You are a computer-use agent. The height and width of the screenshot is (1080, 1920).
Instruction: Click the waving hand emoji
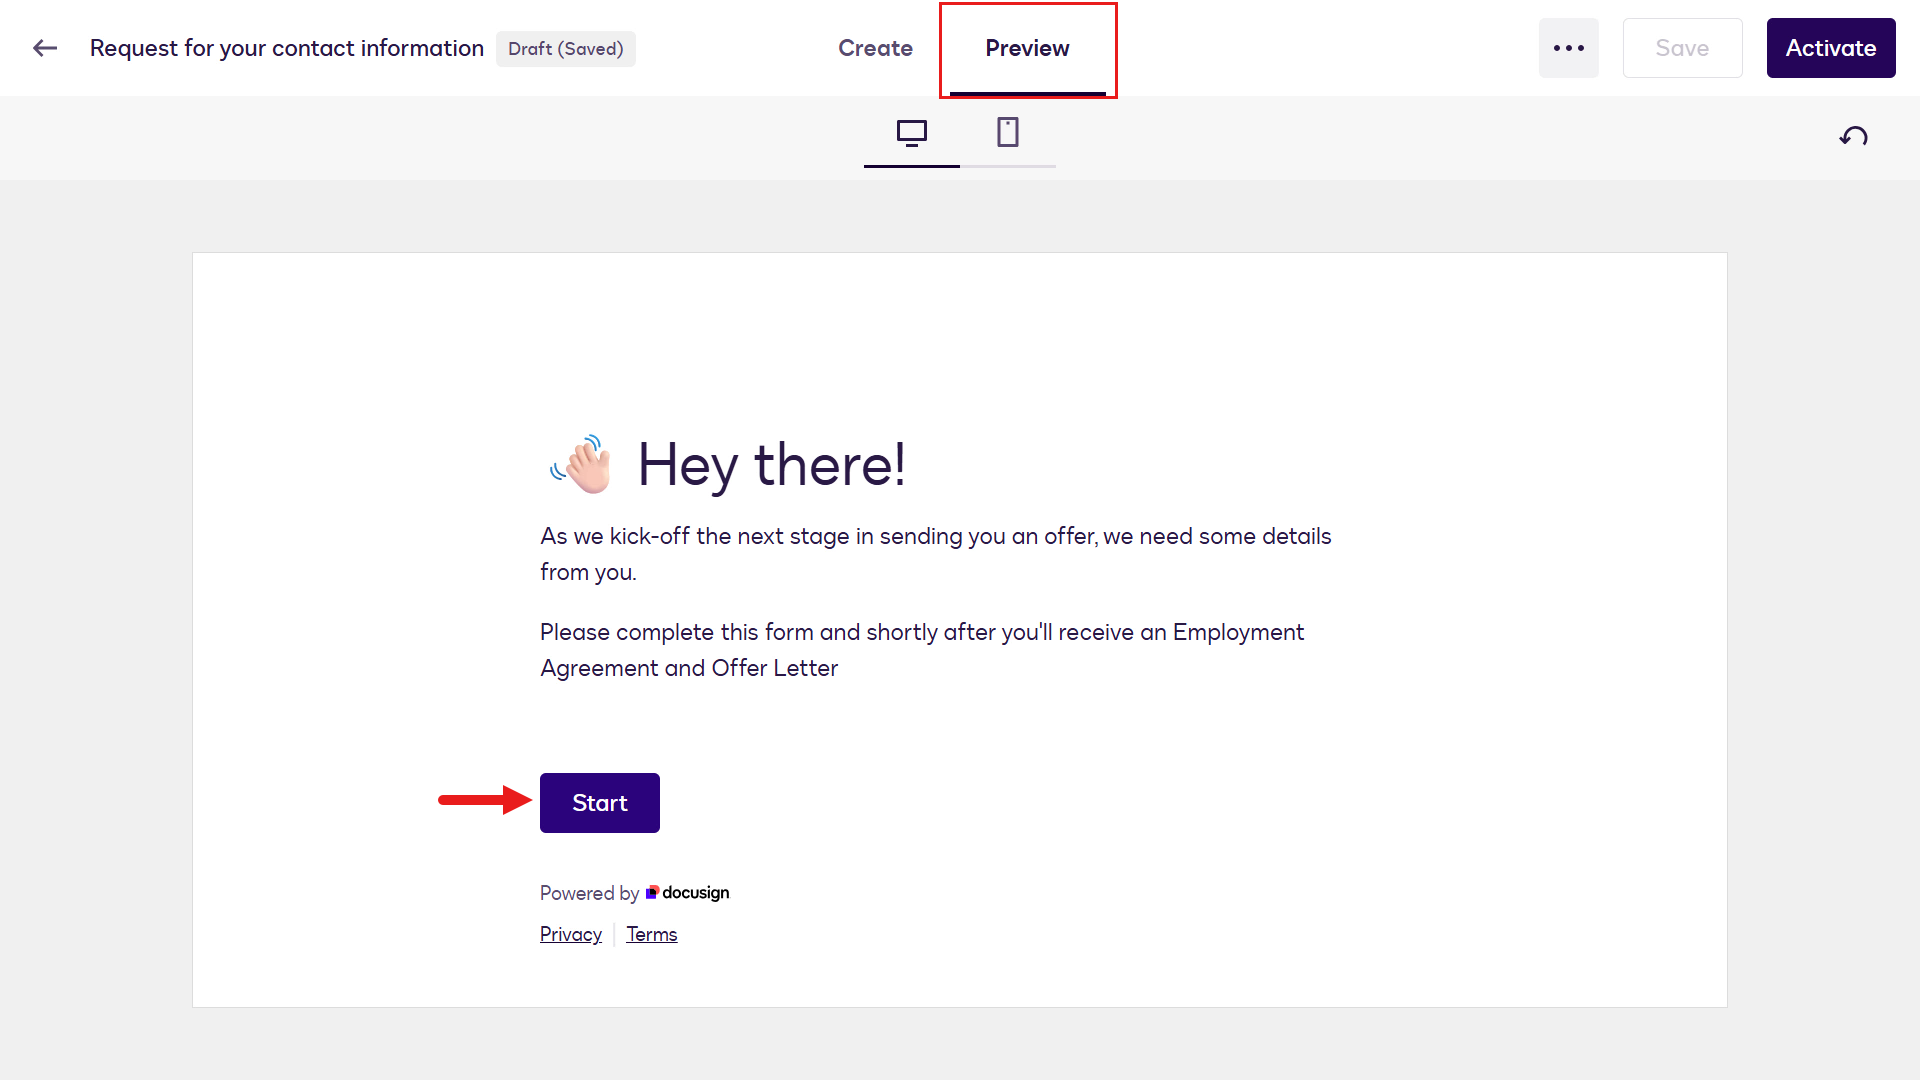click(x=581, y=464)
